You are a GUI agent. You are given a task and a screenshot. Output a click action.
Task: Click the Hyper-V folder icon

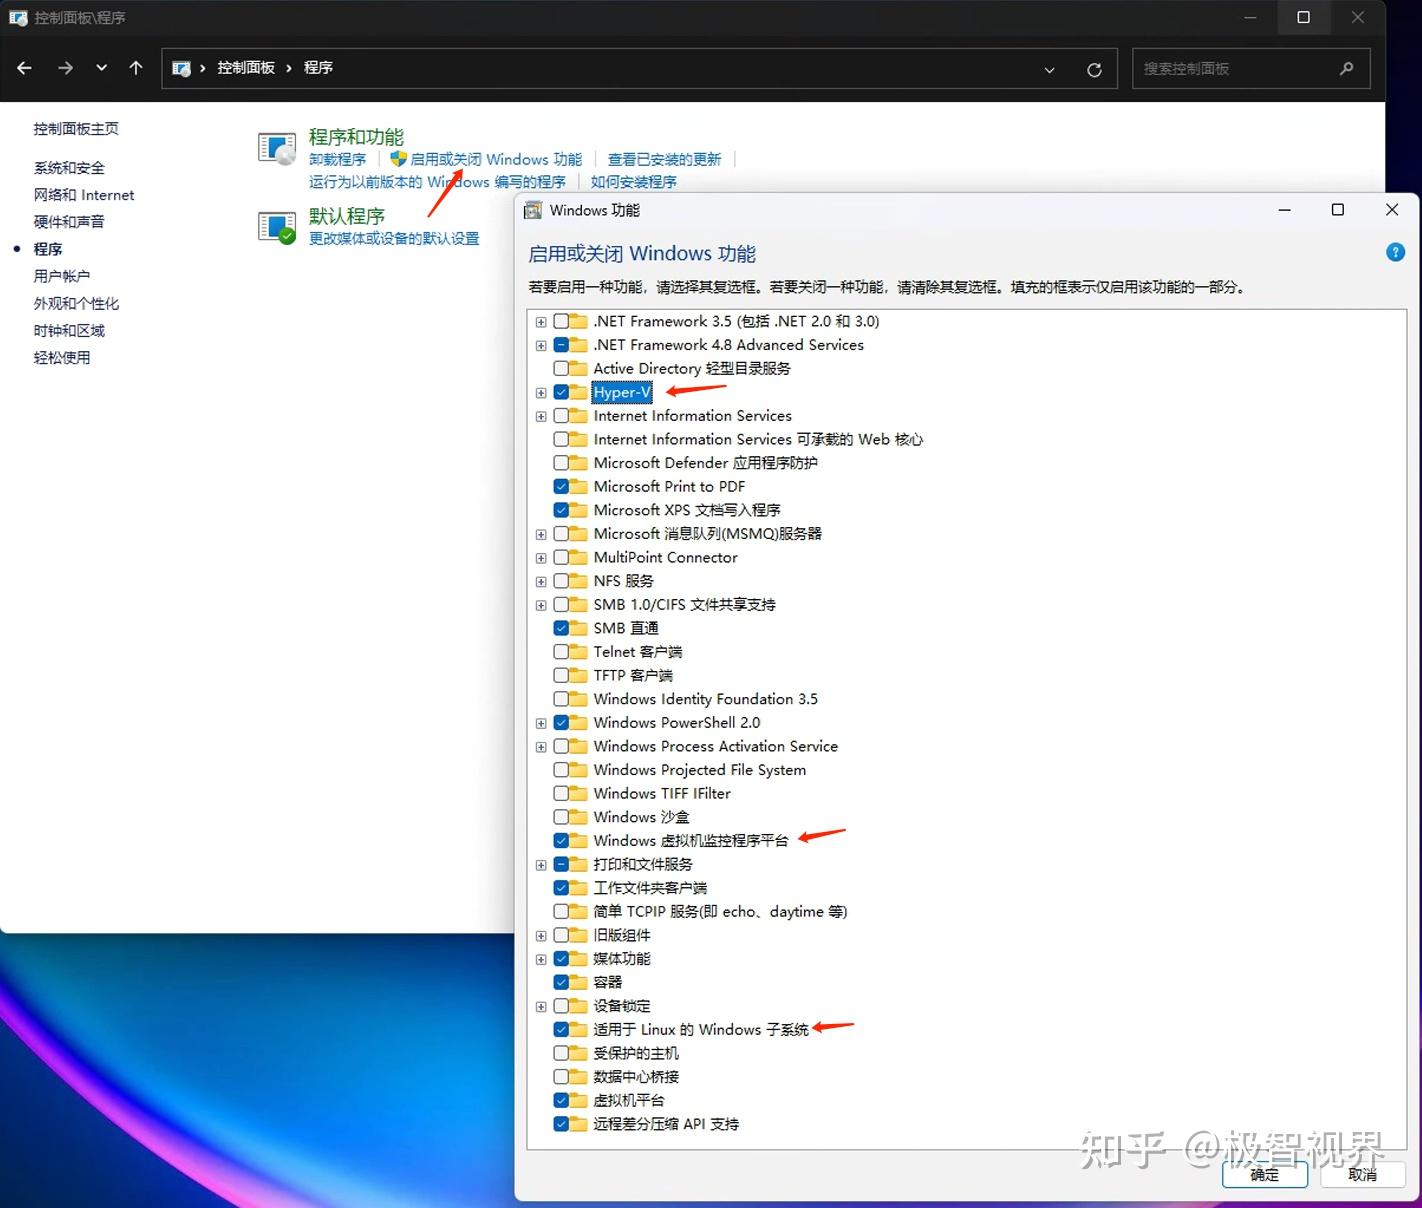(x=578, y=392)
